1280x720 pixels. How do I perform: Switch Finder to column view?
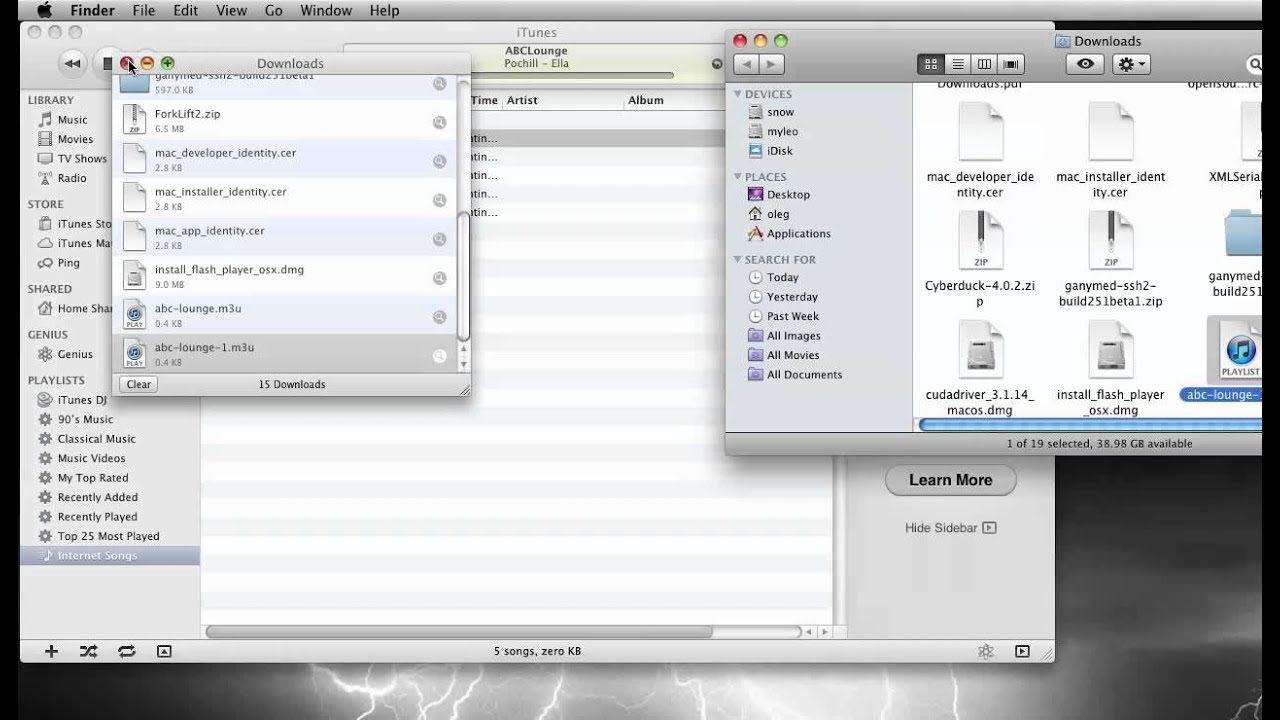point(984,64)
